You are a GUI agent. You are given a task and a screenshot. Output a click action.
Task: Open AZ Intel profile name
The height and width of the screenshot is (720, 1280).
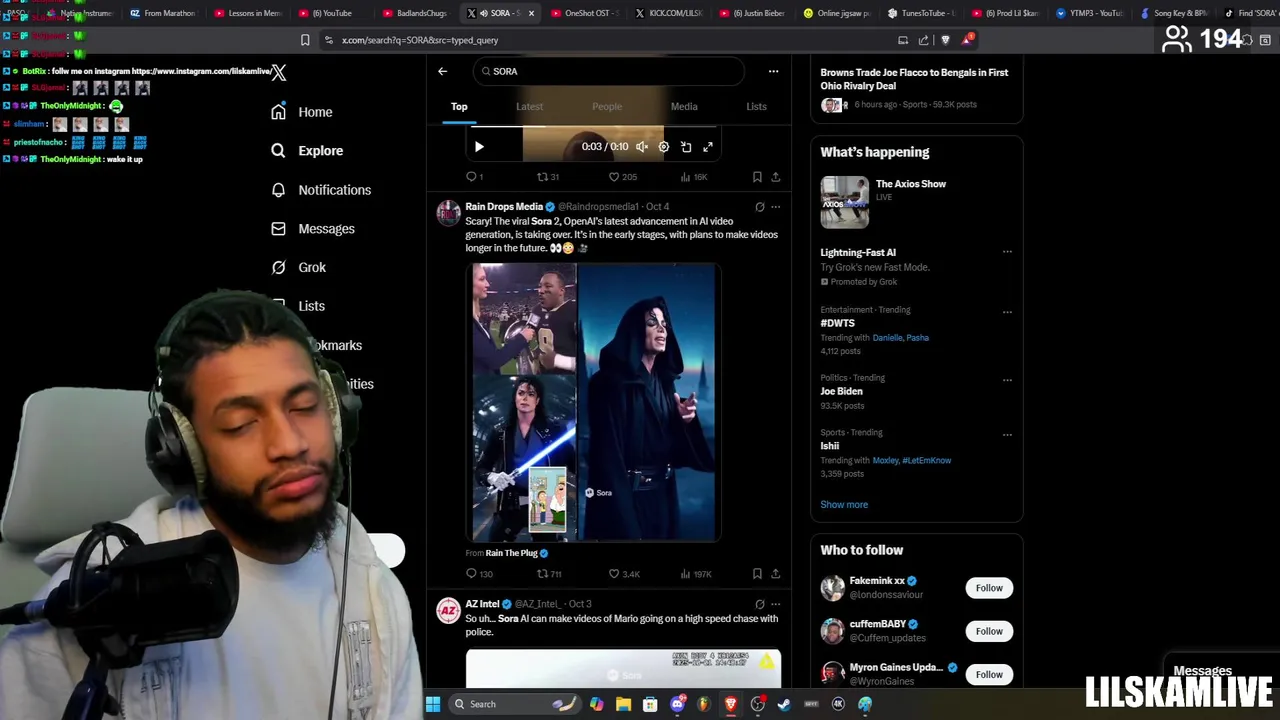tap(482, 604)
